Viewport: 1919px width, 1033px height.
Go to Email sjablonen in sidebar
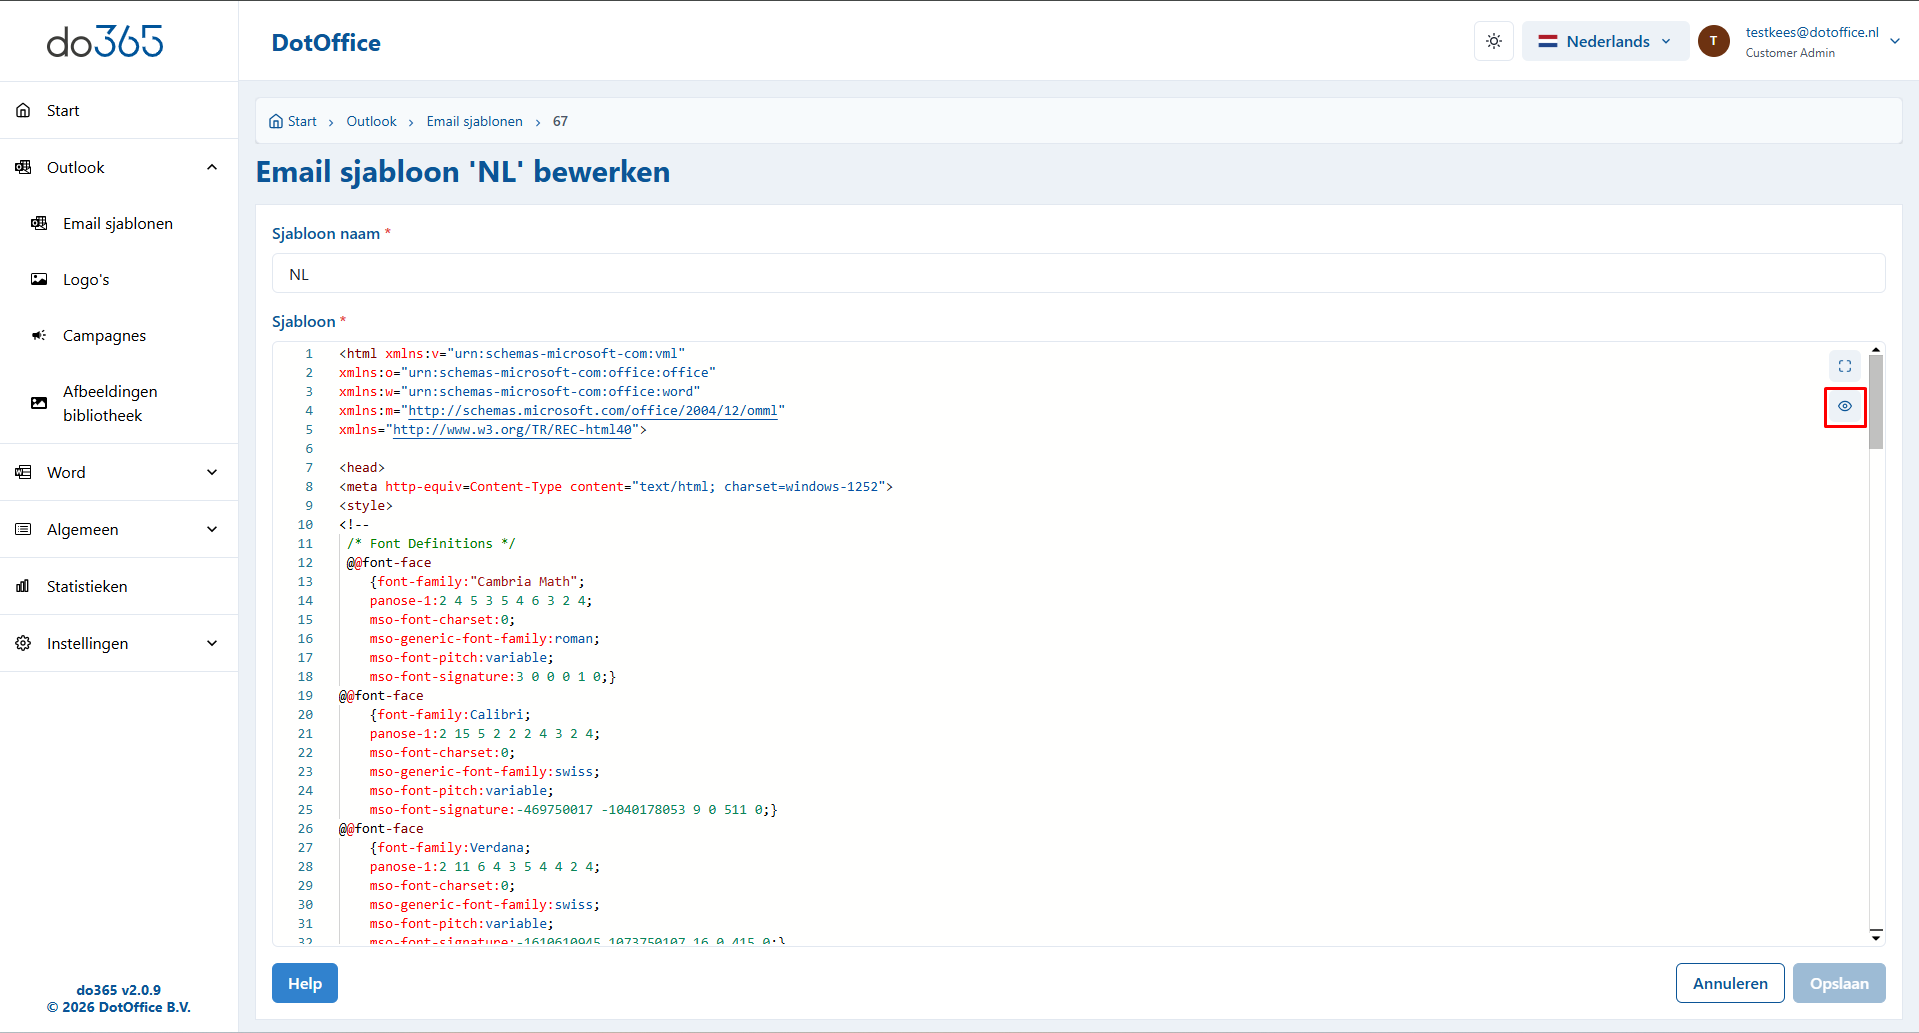117,224
